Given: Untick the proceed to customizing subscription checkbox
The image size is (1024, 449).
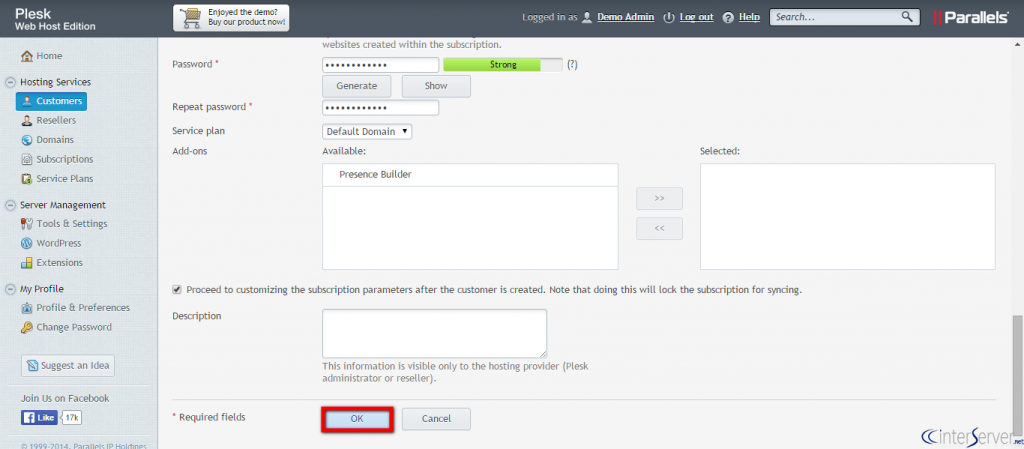Looking at the screenshot, I should [177, 289].
